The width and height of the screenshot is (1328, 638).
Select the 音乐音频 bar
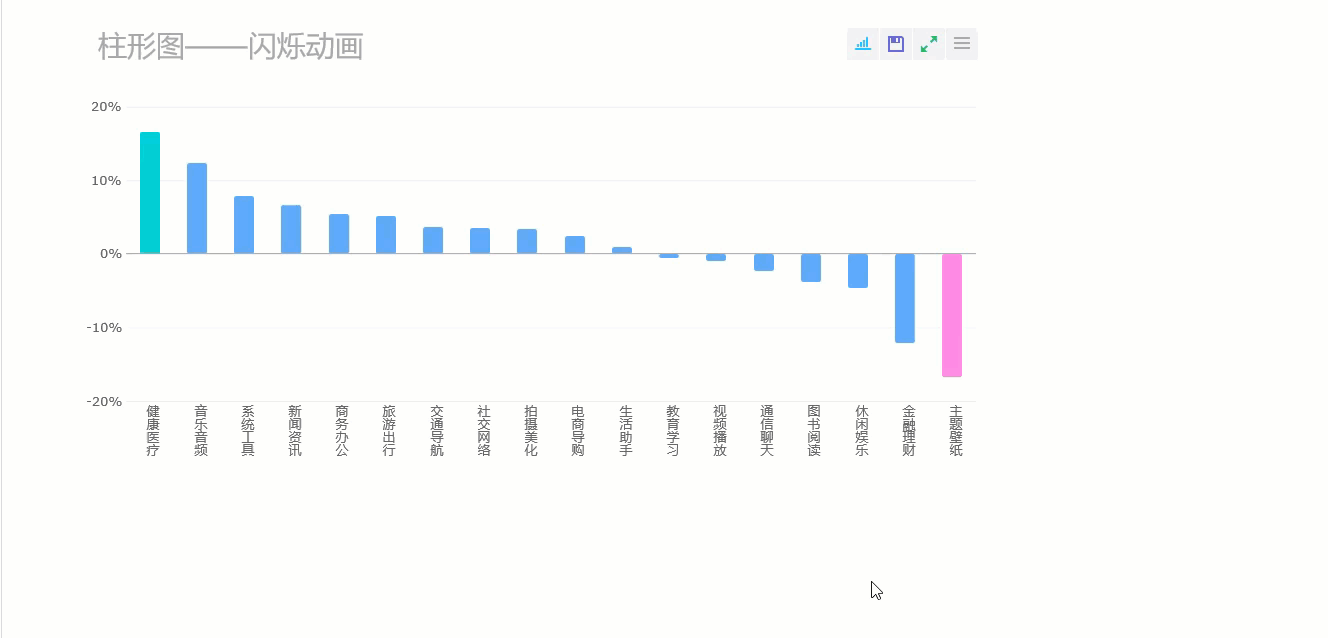coord(197,208)
